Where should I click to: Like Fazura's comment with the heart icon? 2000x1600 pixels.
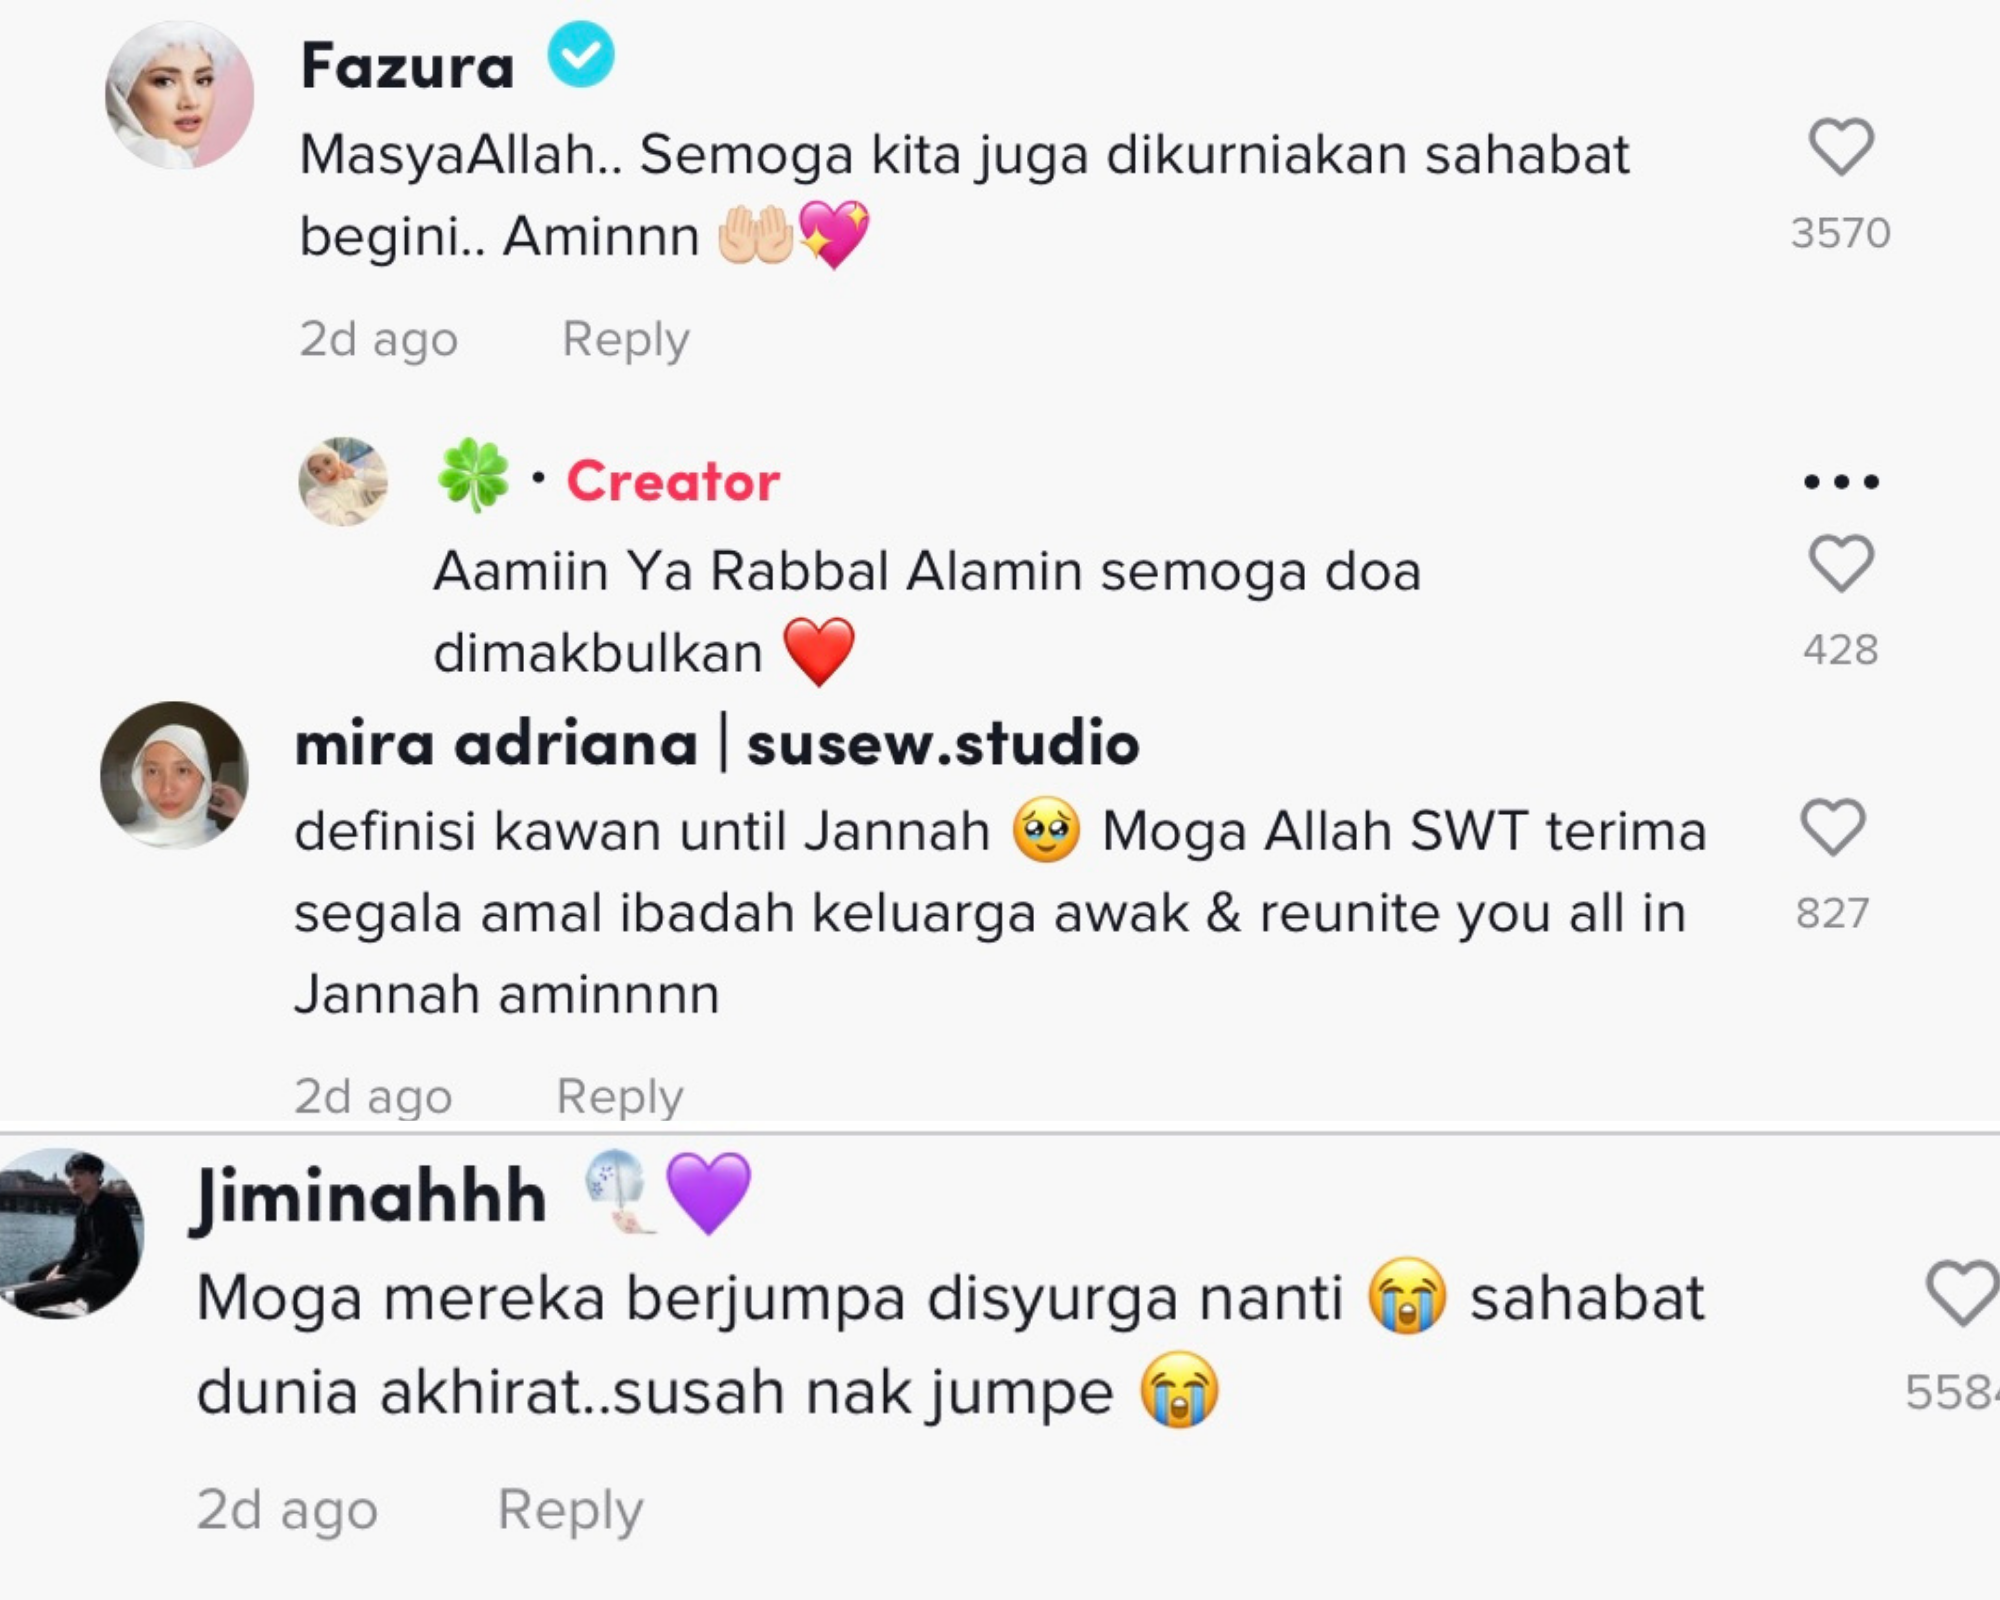click(x=1840, y=147)
